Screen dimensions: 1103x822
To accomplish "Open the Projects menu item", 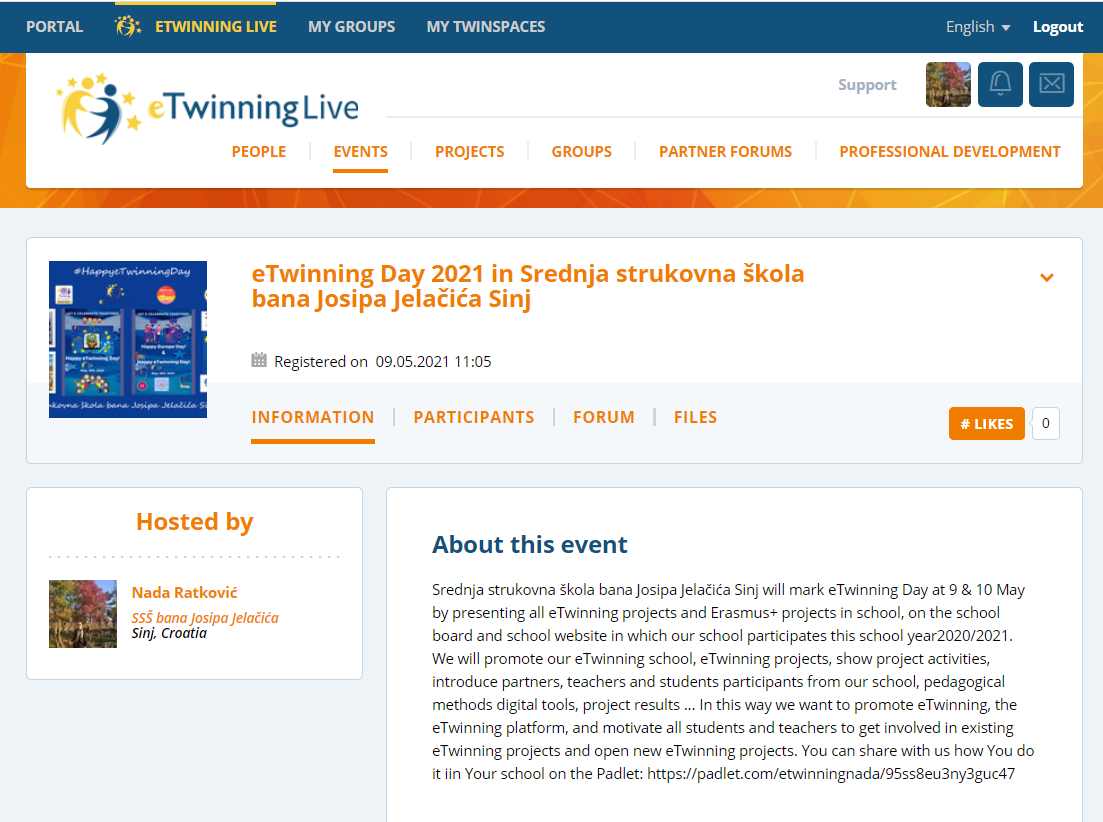I will click(x=469, y=152).
